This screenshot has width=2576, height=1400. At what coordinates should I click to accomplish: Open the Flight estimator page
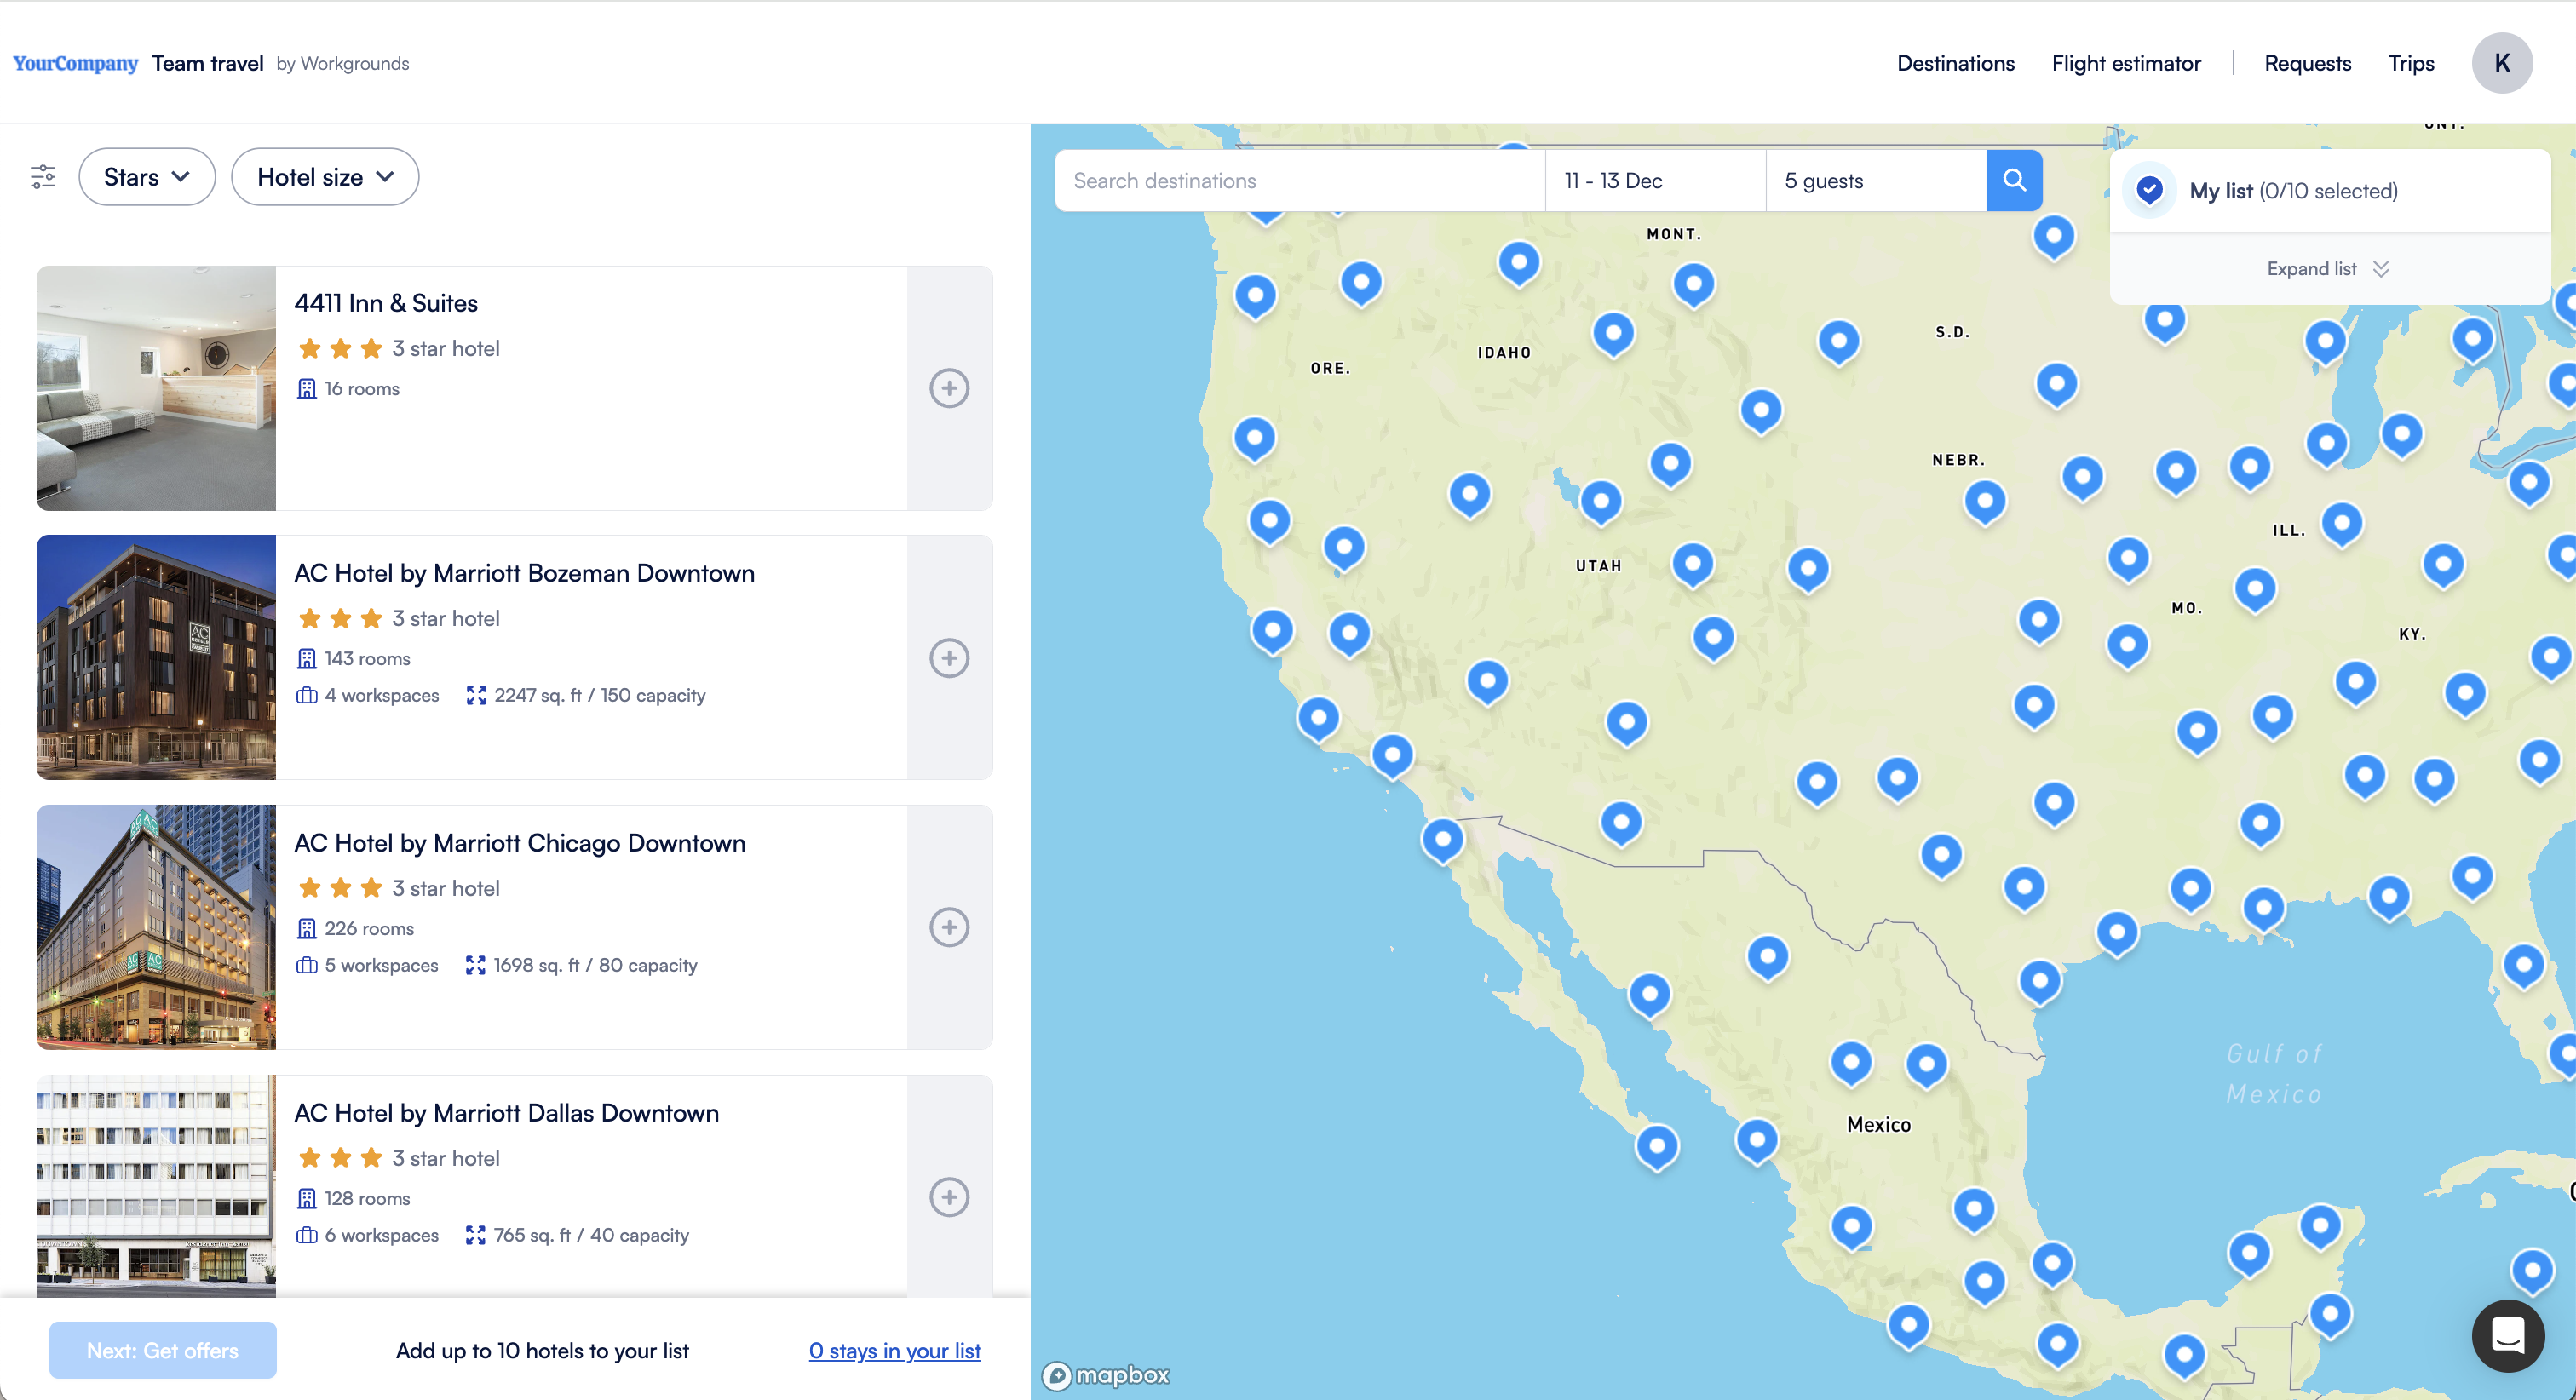coord(2126,63)
